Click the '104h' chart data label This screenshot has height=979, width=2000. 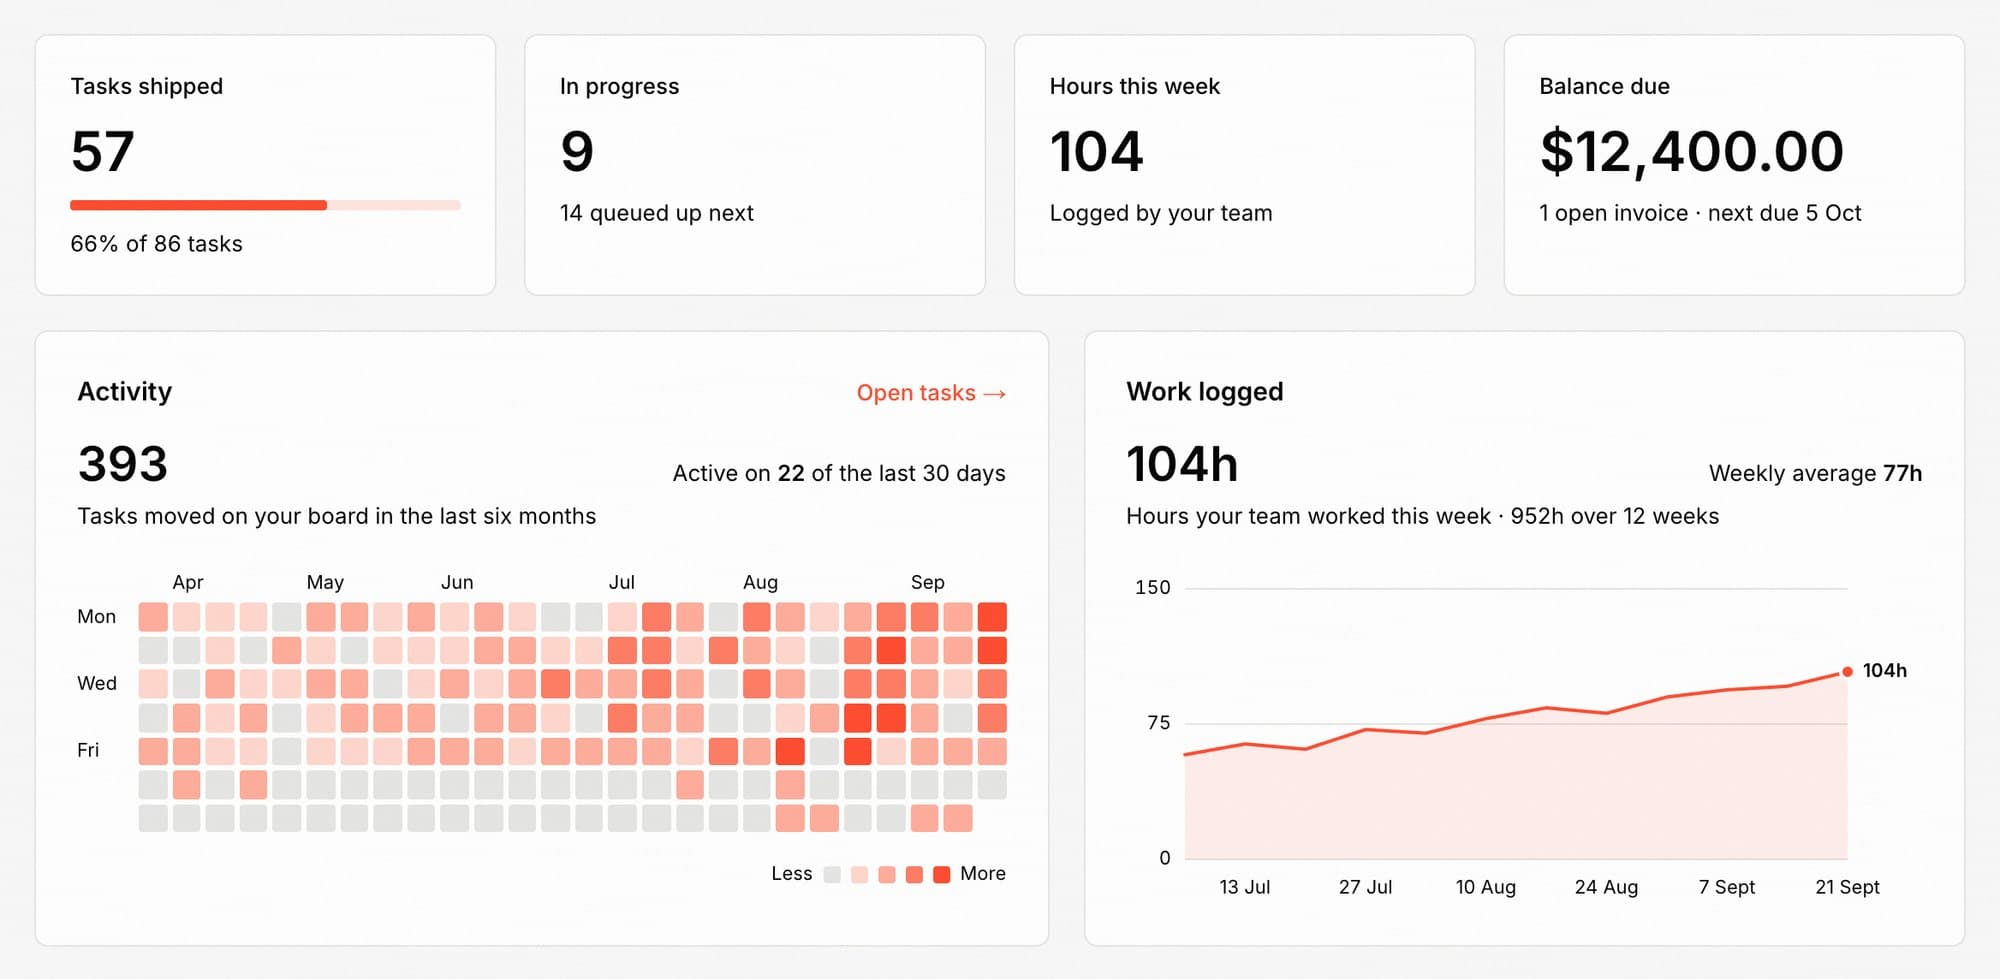click(1884, 671)
